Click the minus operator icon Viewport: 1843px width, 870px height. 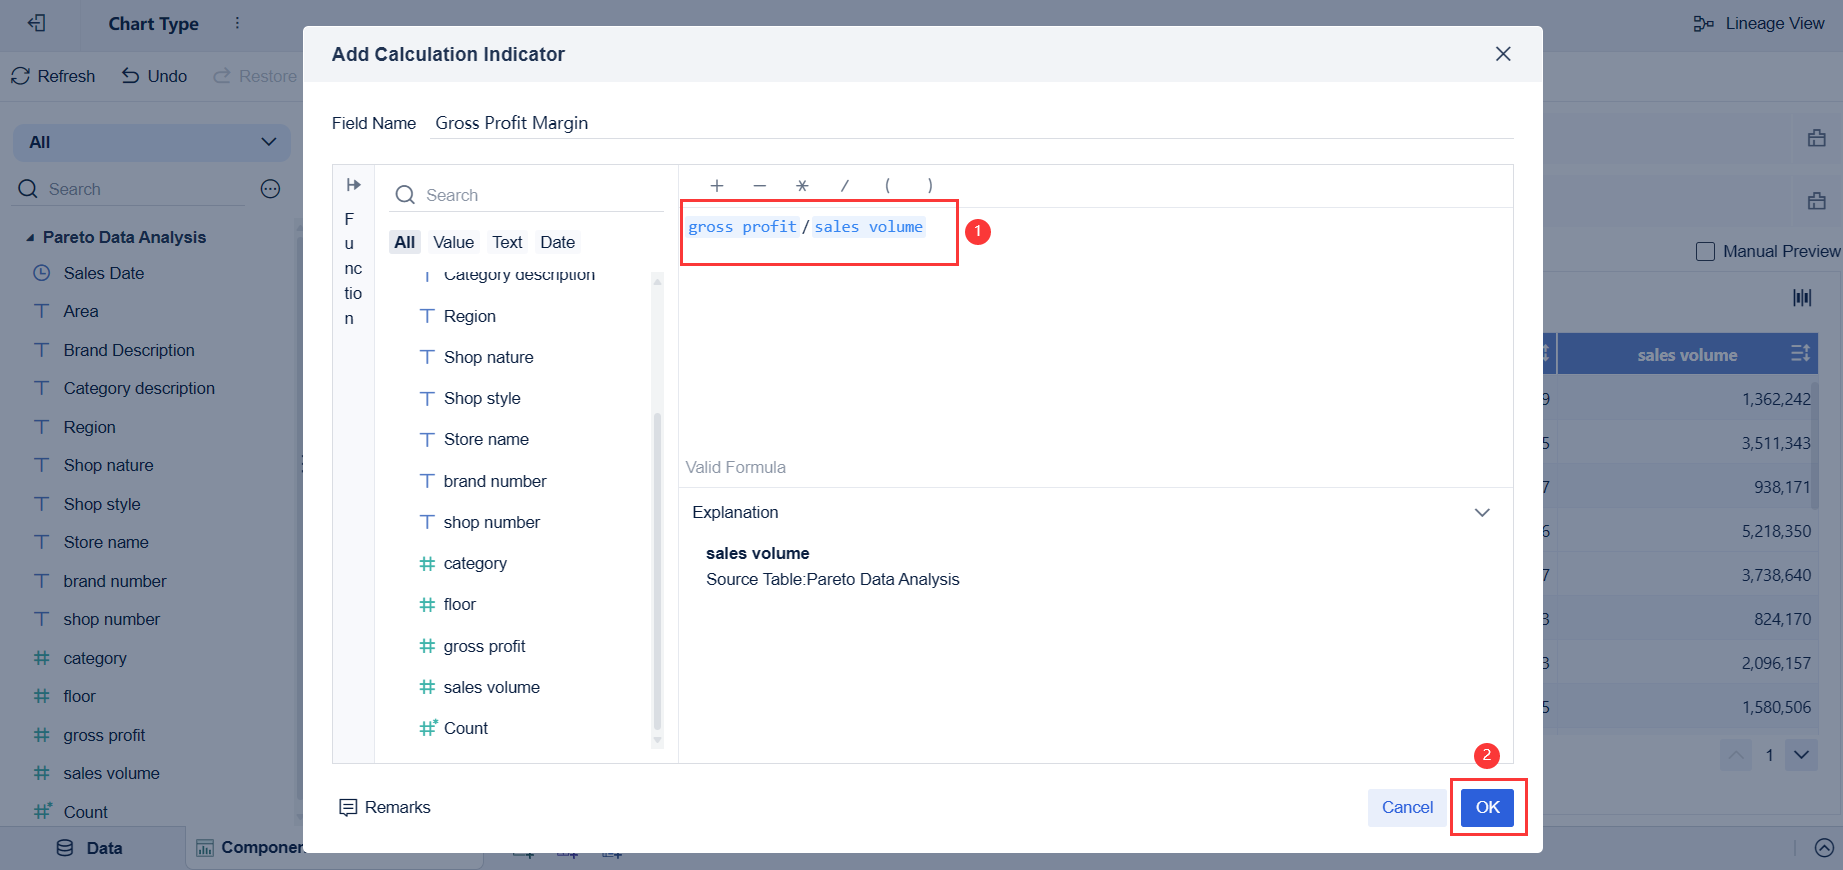pos(760,186)
